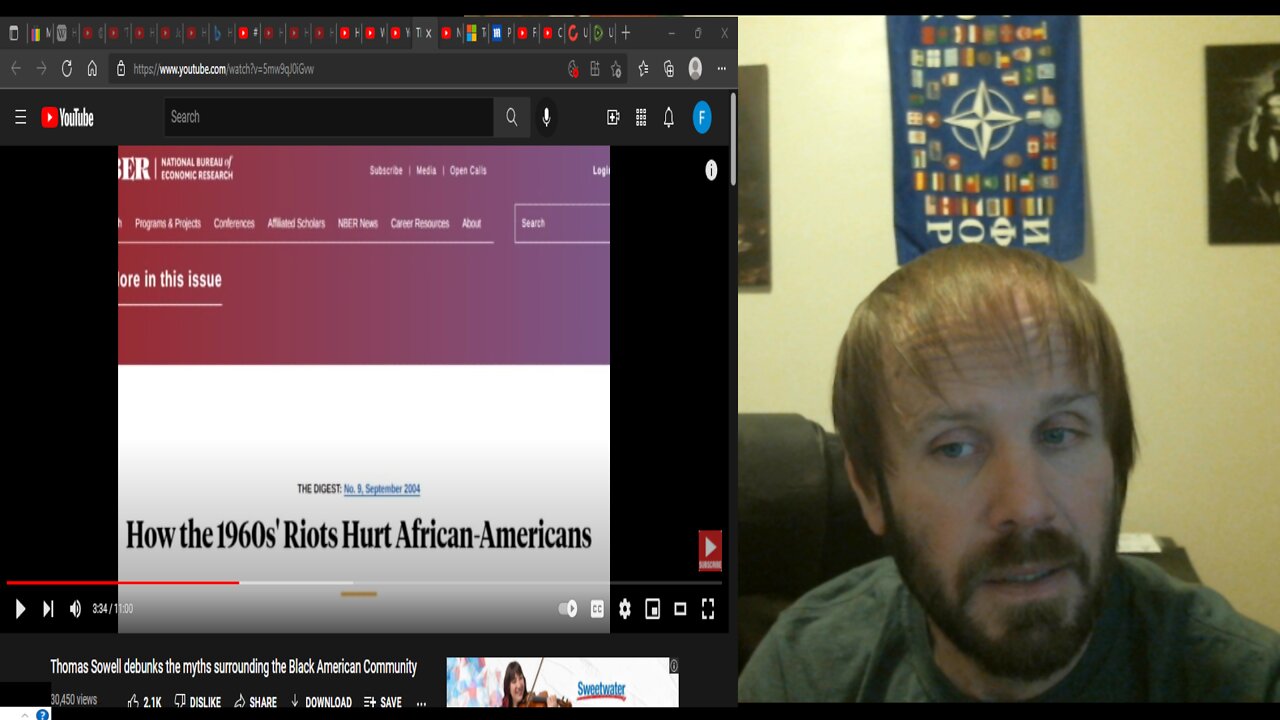Open the account avatar labeled F
The width and height of the screenshot is (1280, 720).
(703, 117)
